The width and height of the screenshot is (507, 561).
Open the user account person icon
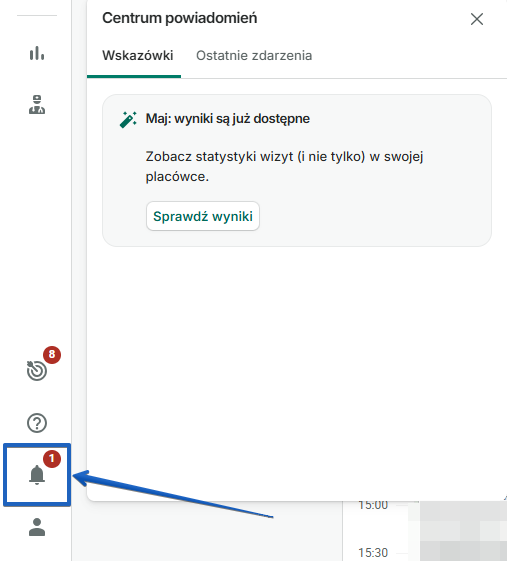[37, 527]
